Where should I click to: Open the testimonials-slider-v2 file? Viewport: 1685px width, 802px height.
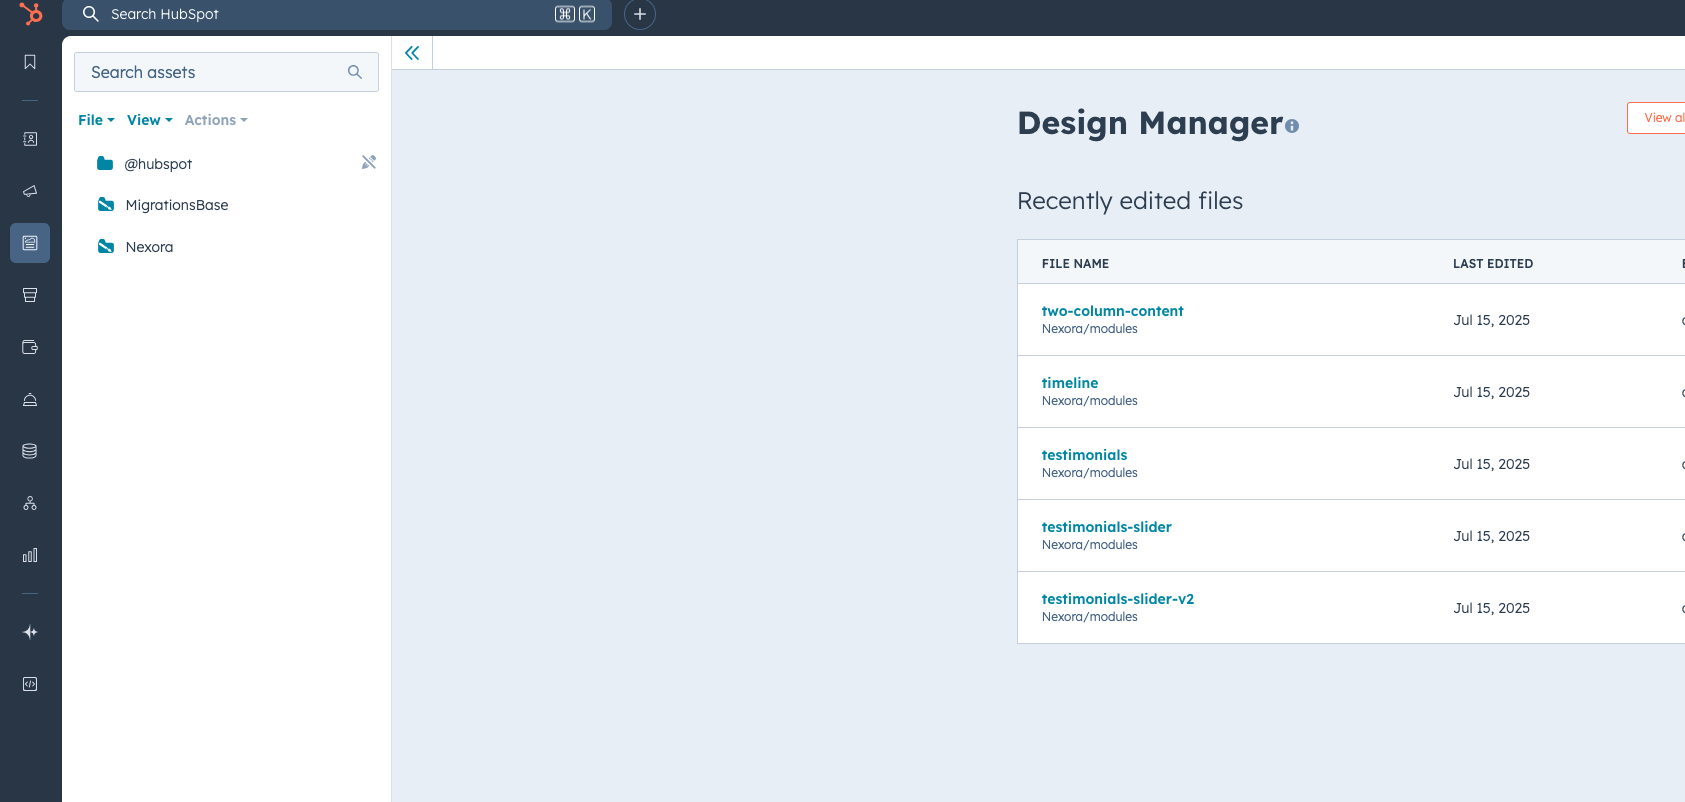(x=1117, y=599)
